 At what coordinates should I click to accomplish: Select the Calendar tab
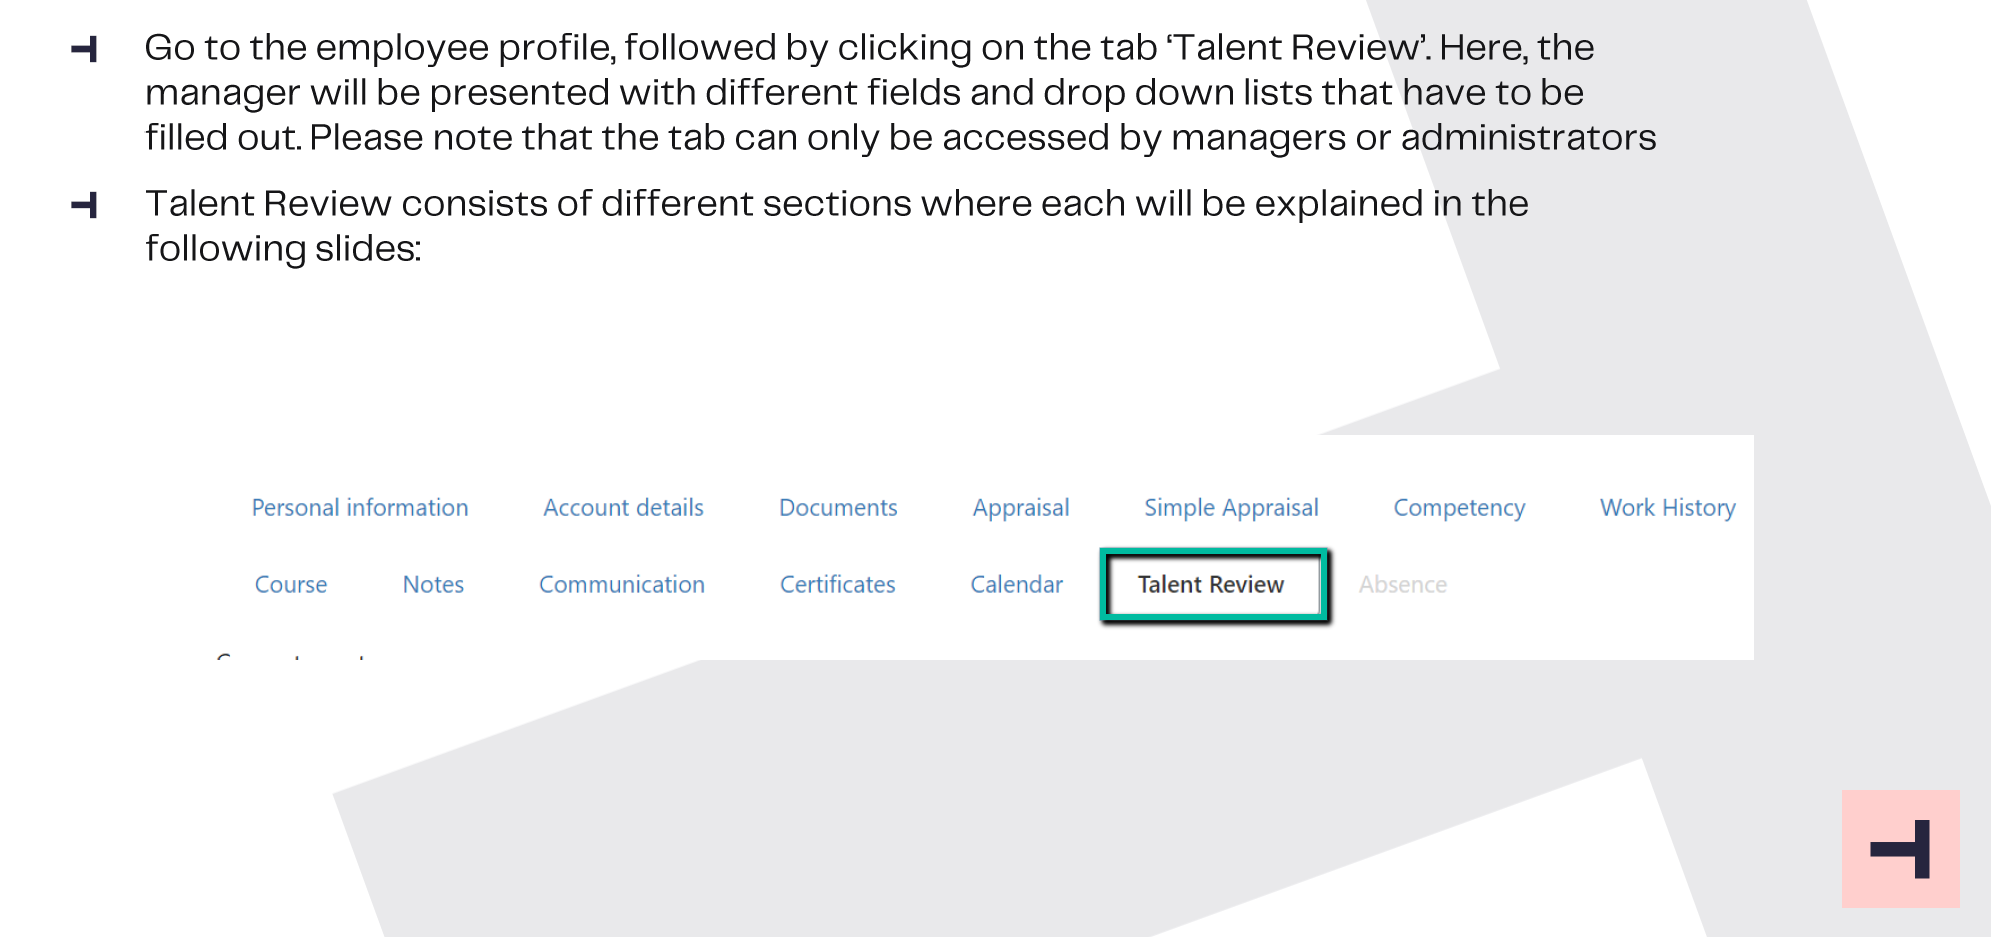(1016, 585)
